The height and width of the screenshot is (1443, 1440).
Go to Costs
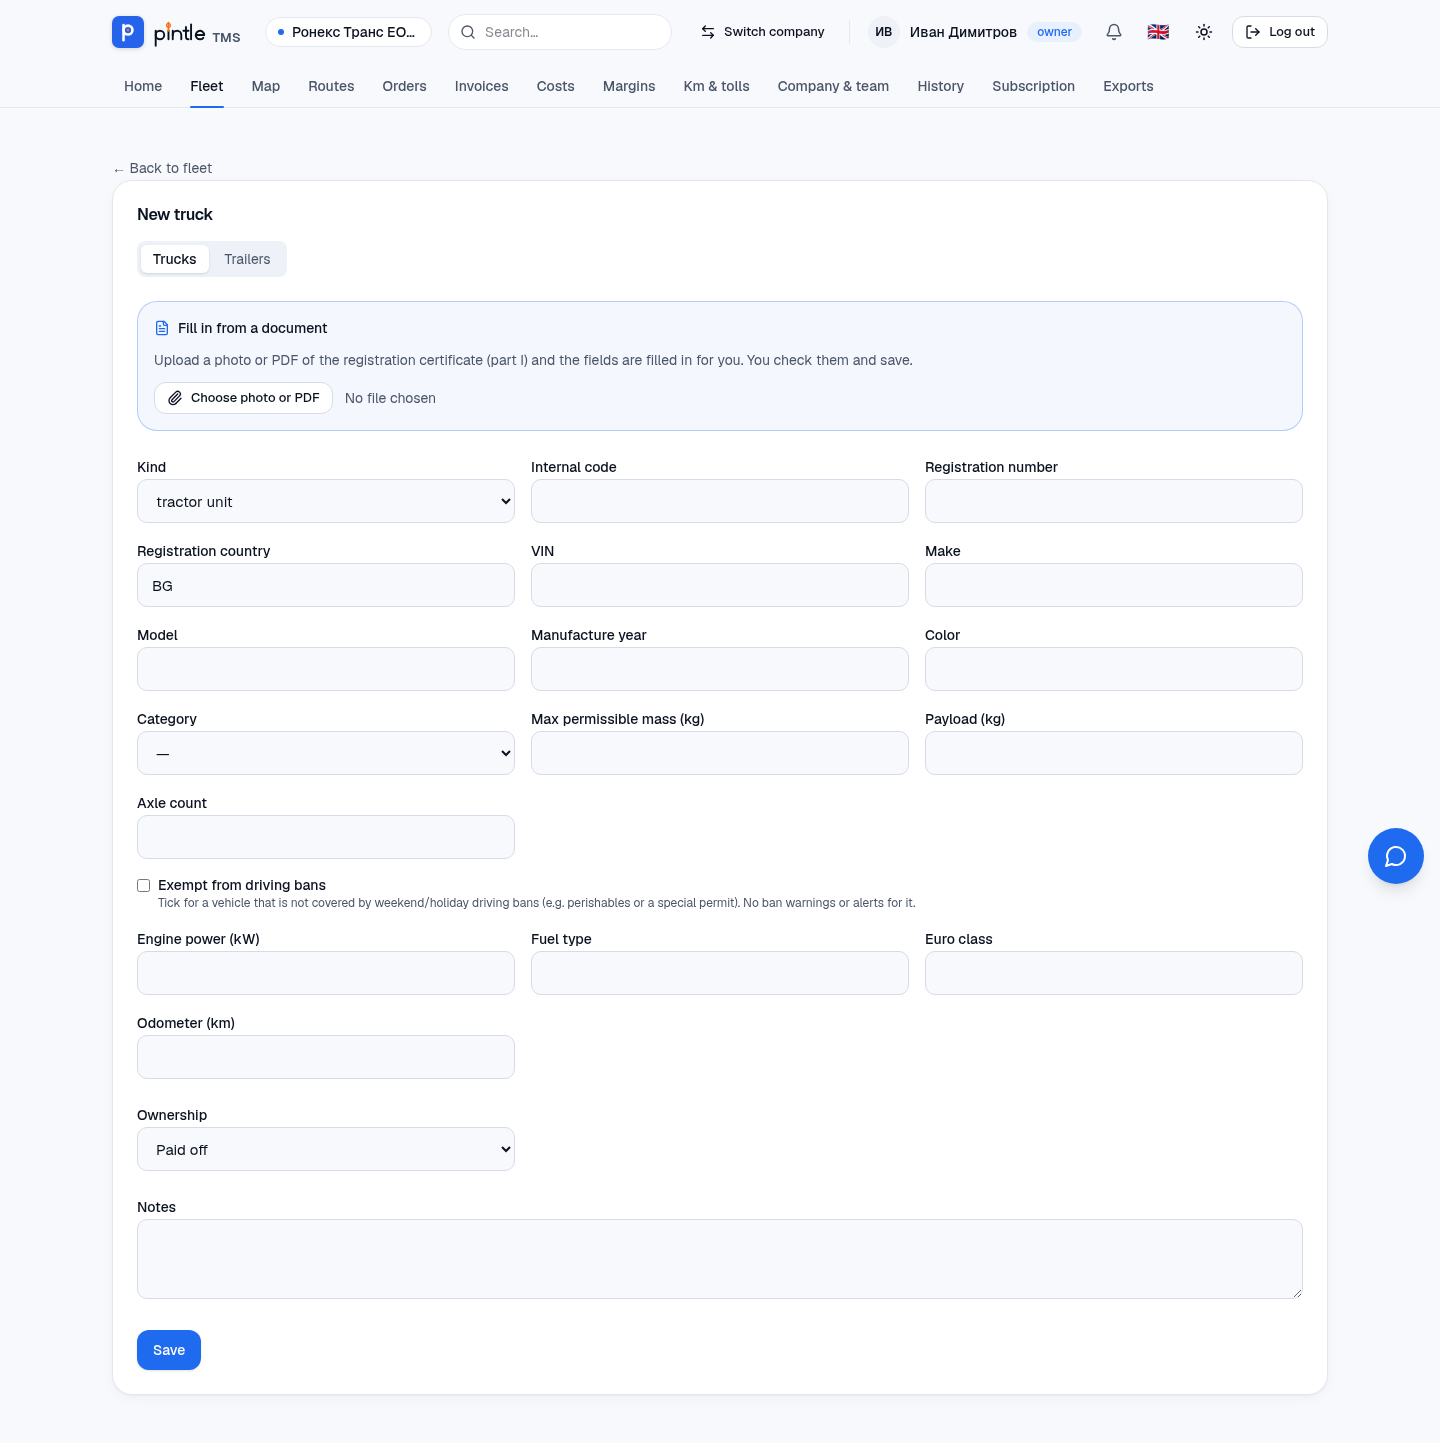pos(556,86)
